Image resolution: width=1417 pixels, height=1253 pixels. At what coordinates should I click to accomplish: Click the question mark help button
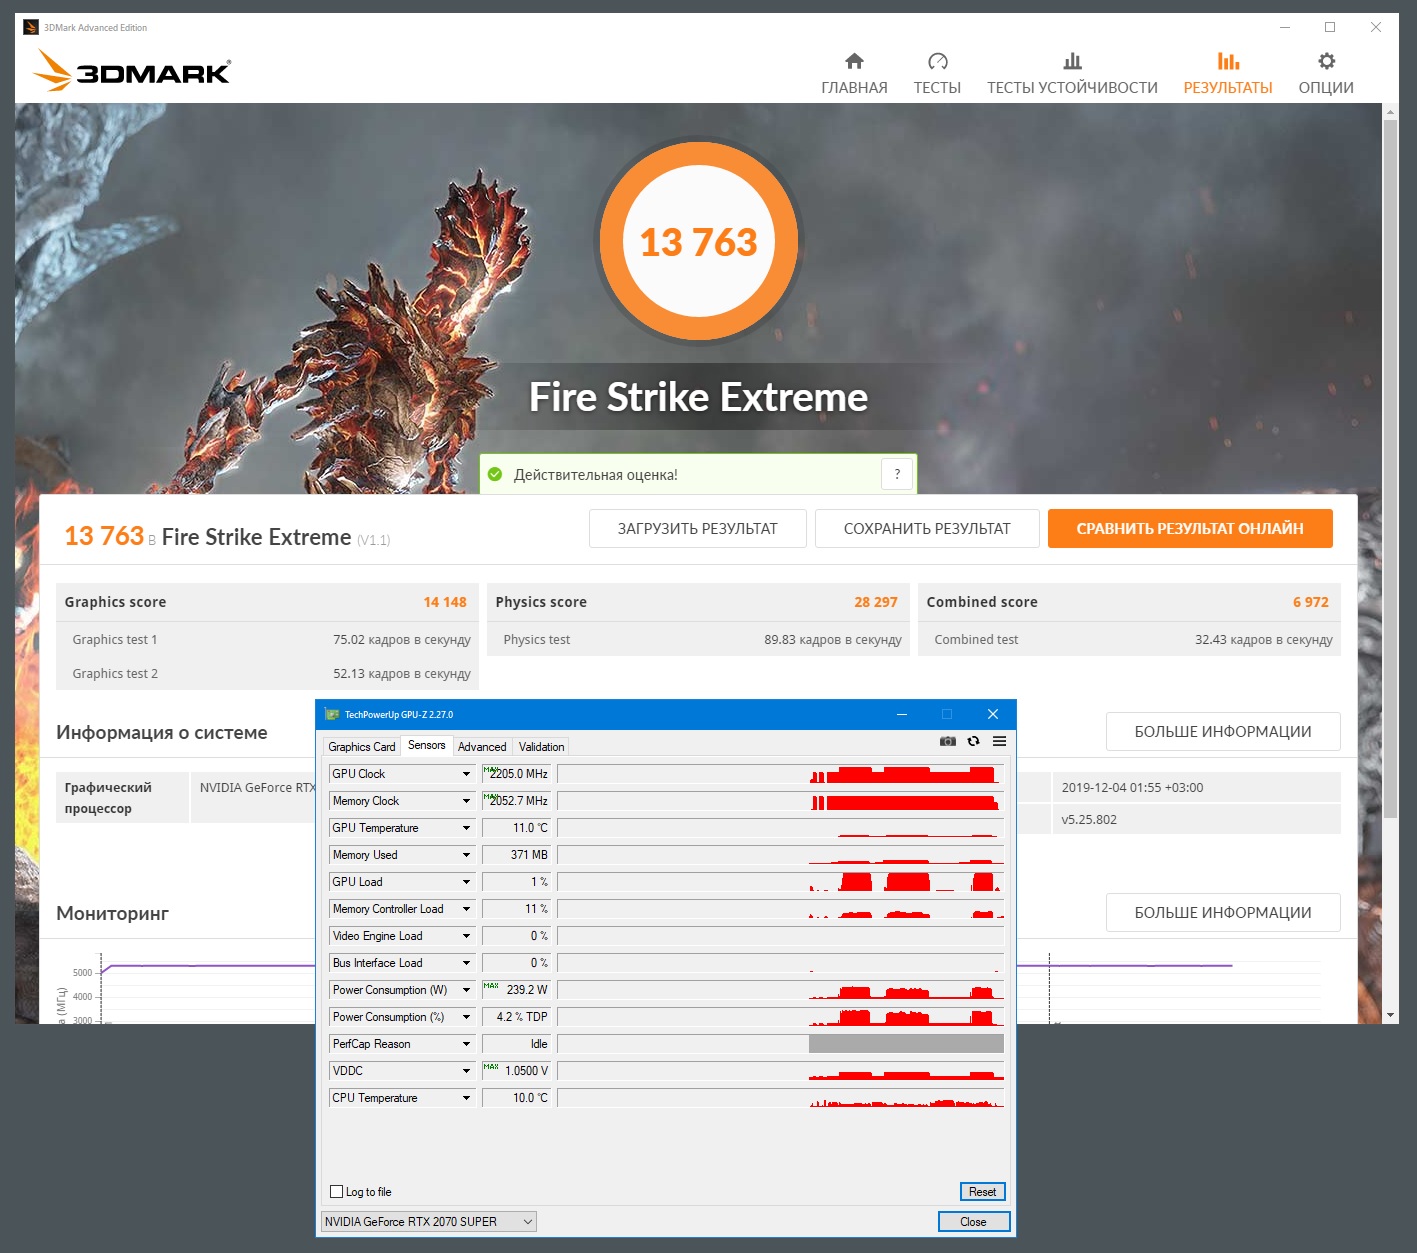coord(897,474)
